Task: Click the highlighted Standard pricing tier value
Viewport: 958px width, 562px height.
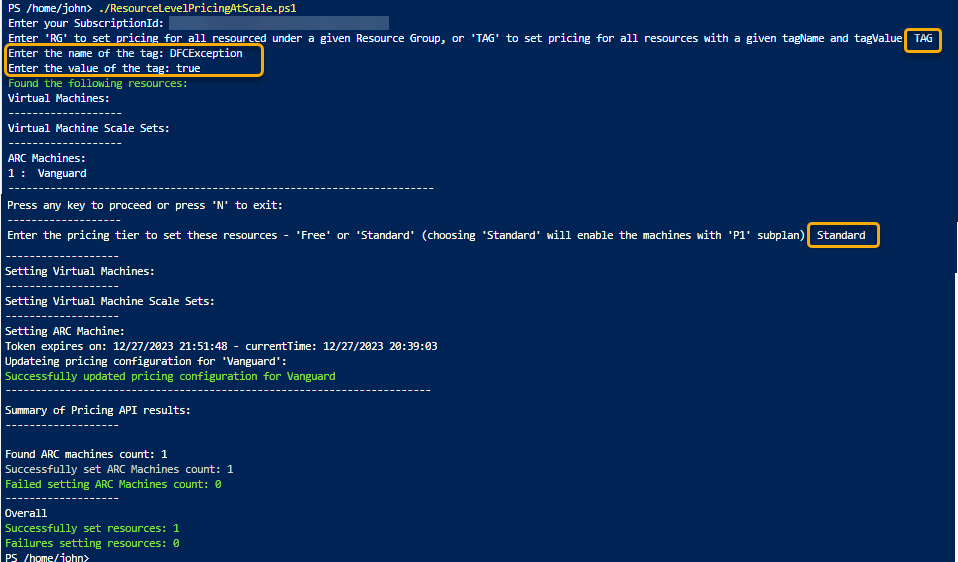Action: click(x=842, y=236)
